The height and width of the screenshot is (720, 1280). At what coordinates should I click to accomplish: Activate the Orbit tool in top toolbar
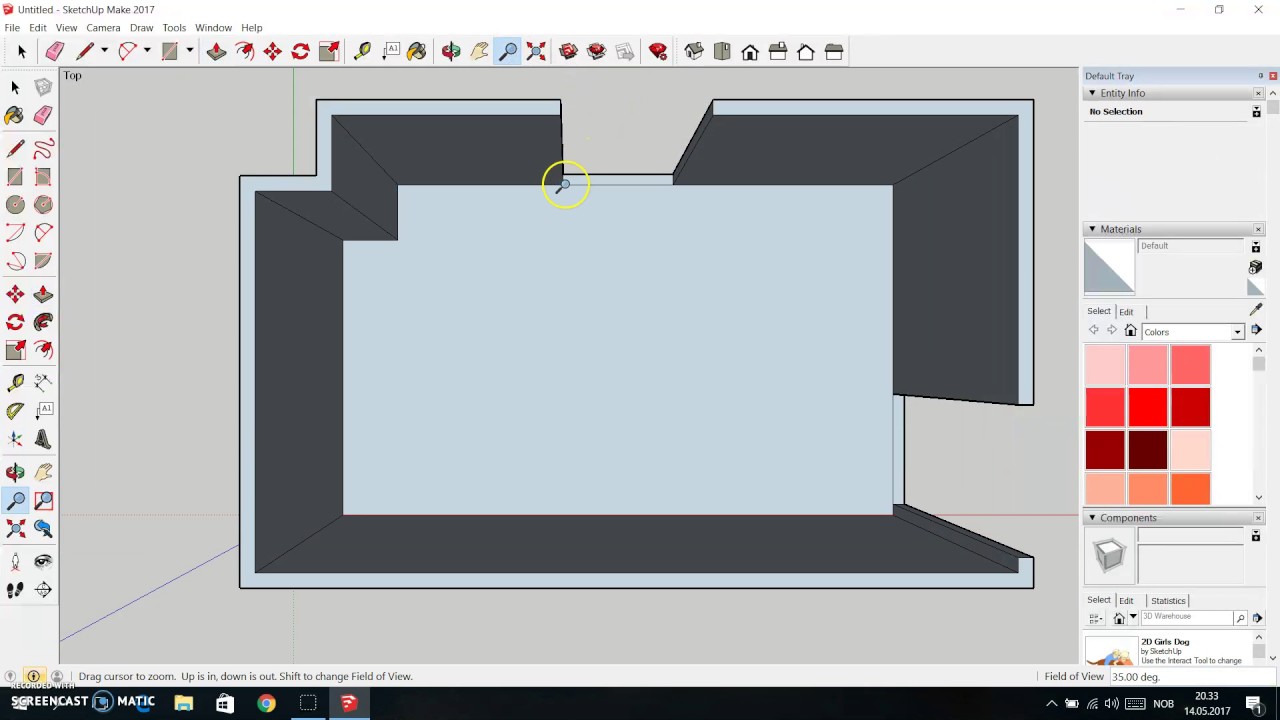pos(451,51)
